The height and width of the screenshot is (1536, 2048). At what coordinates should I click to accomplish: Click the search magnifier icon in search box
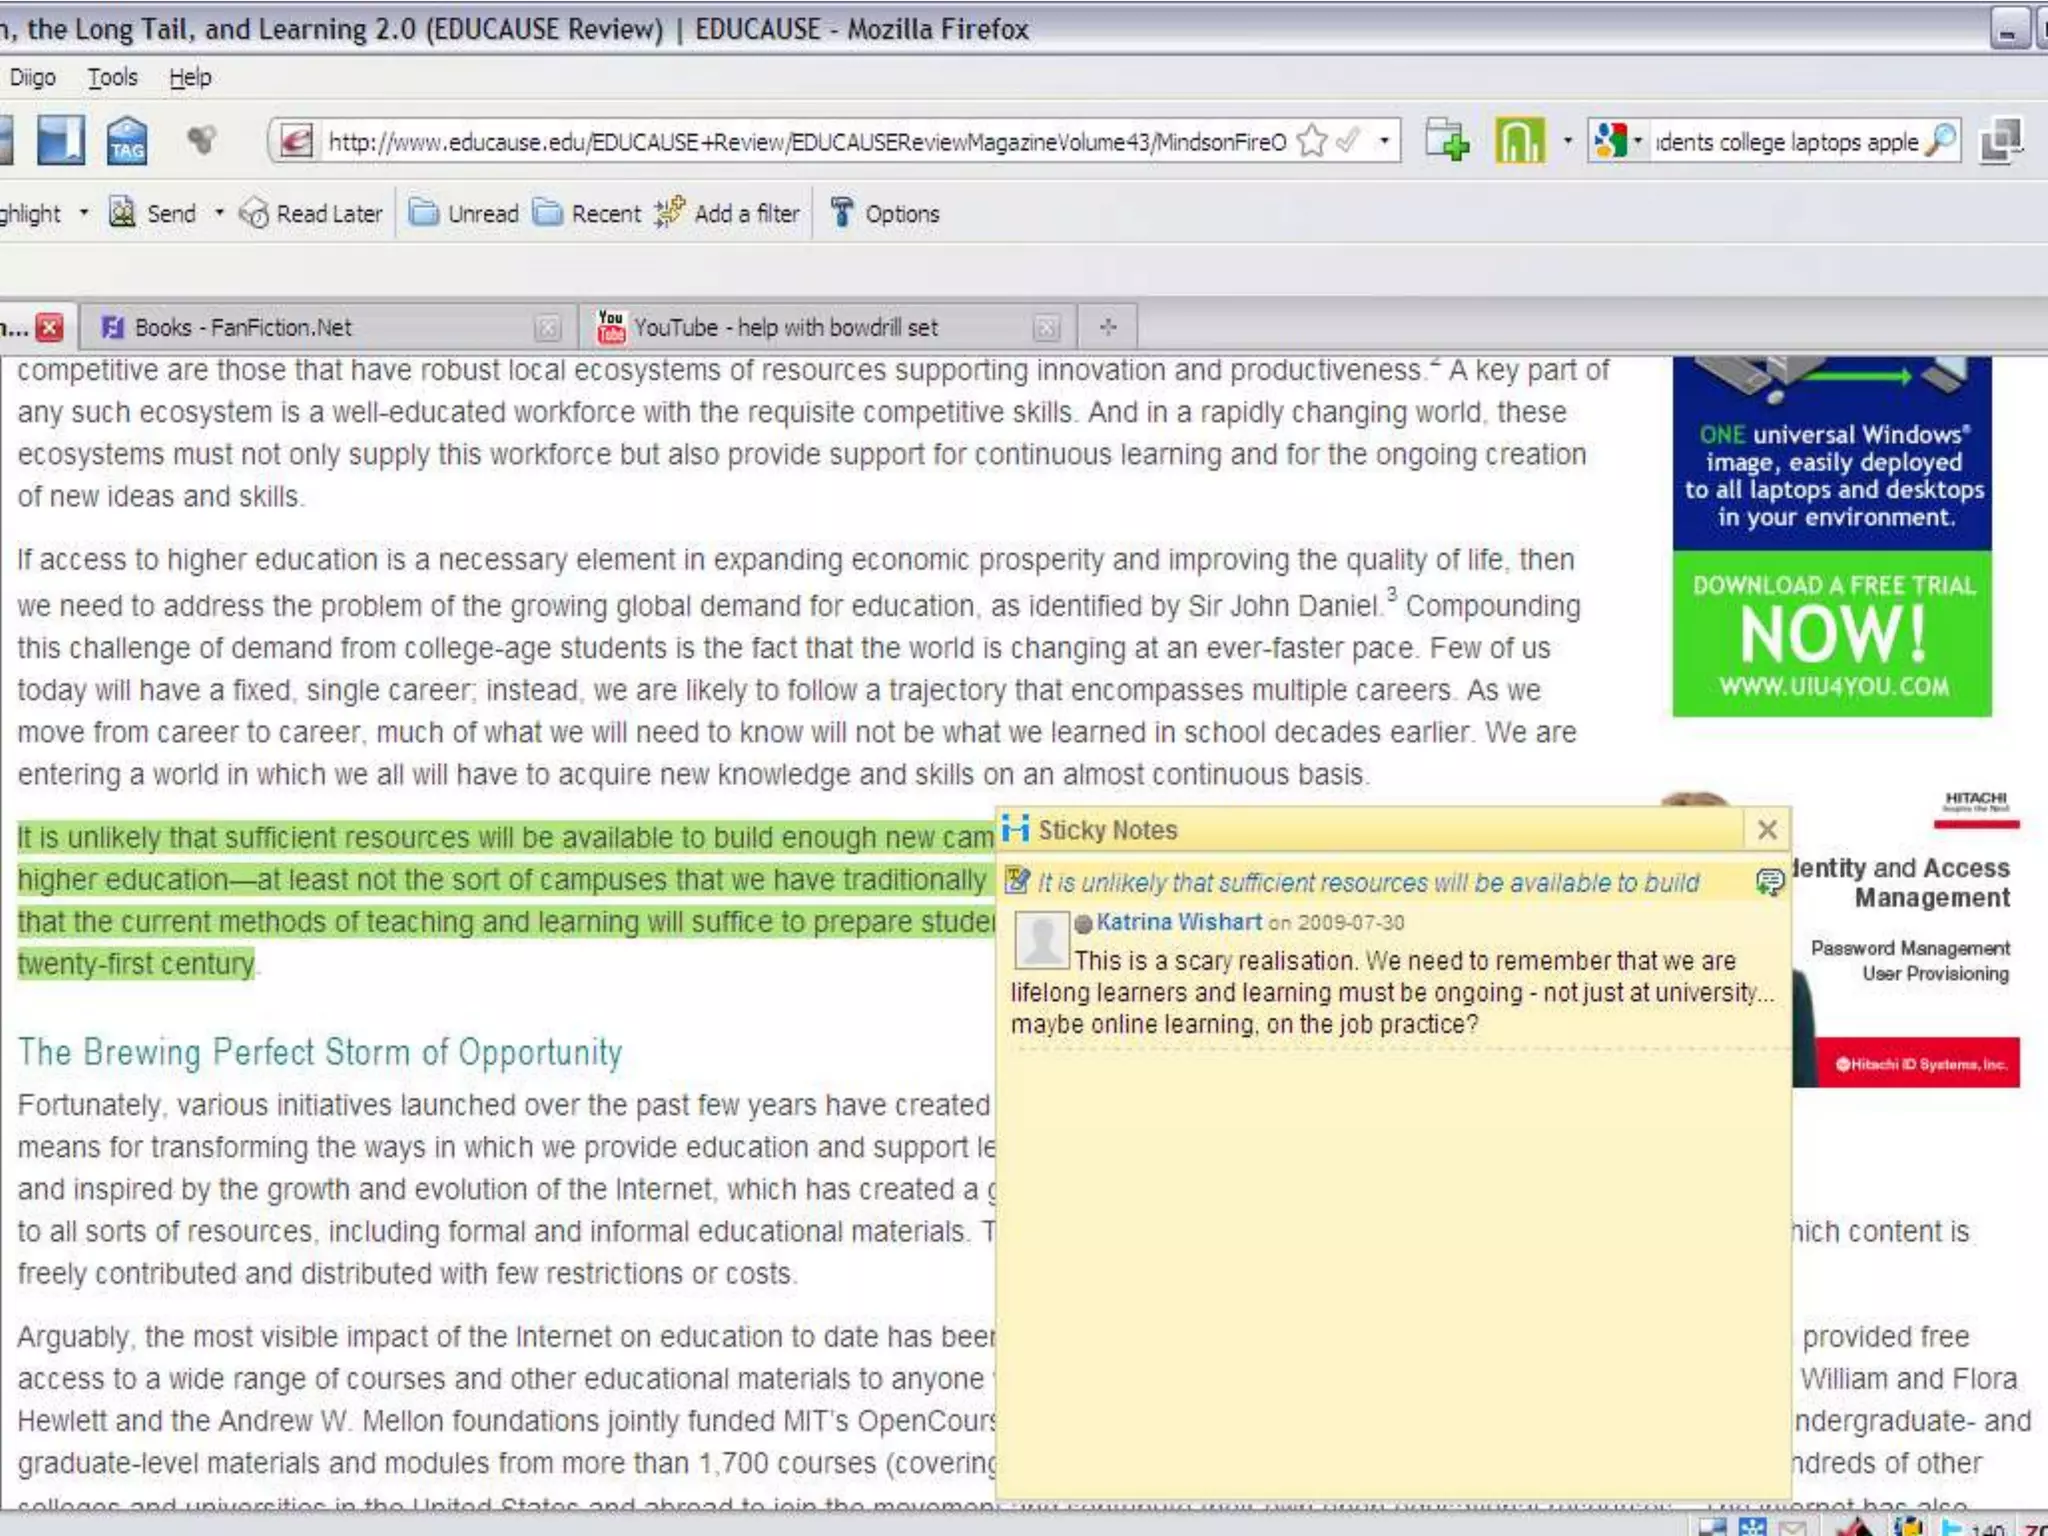tap(1941, 141)
